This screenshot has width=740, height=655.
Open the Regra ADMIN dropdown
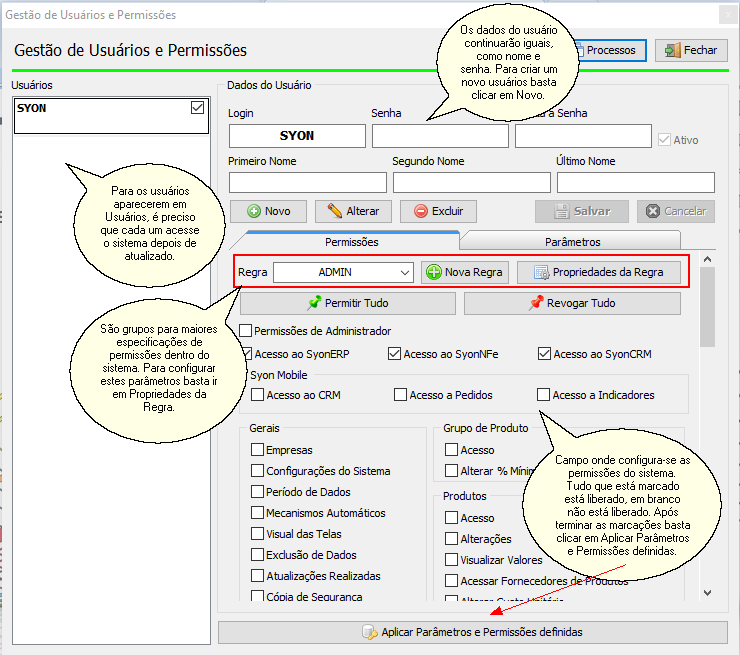click(404, 272)
